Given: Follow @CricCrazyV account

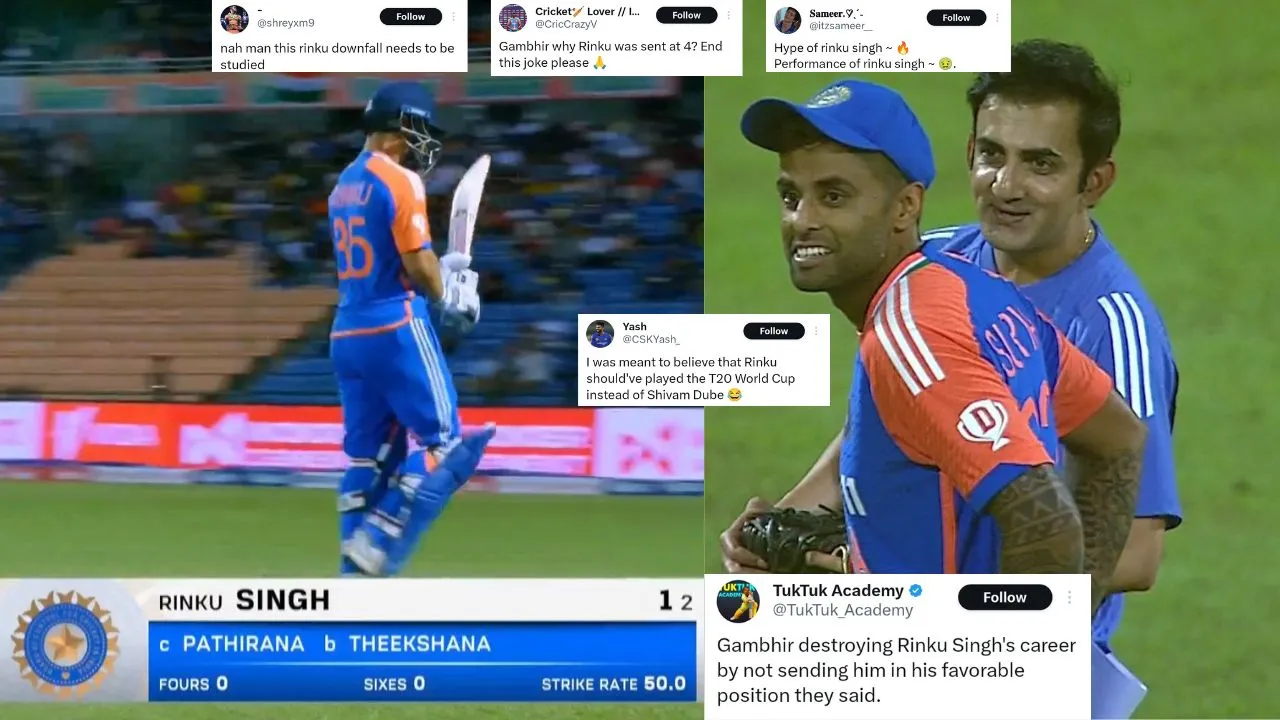Looking at the screenshot, I should [x=686, y=15].
